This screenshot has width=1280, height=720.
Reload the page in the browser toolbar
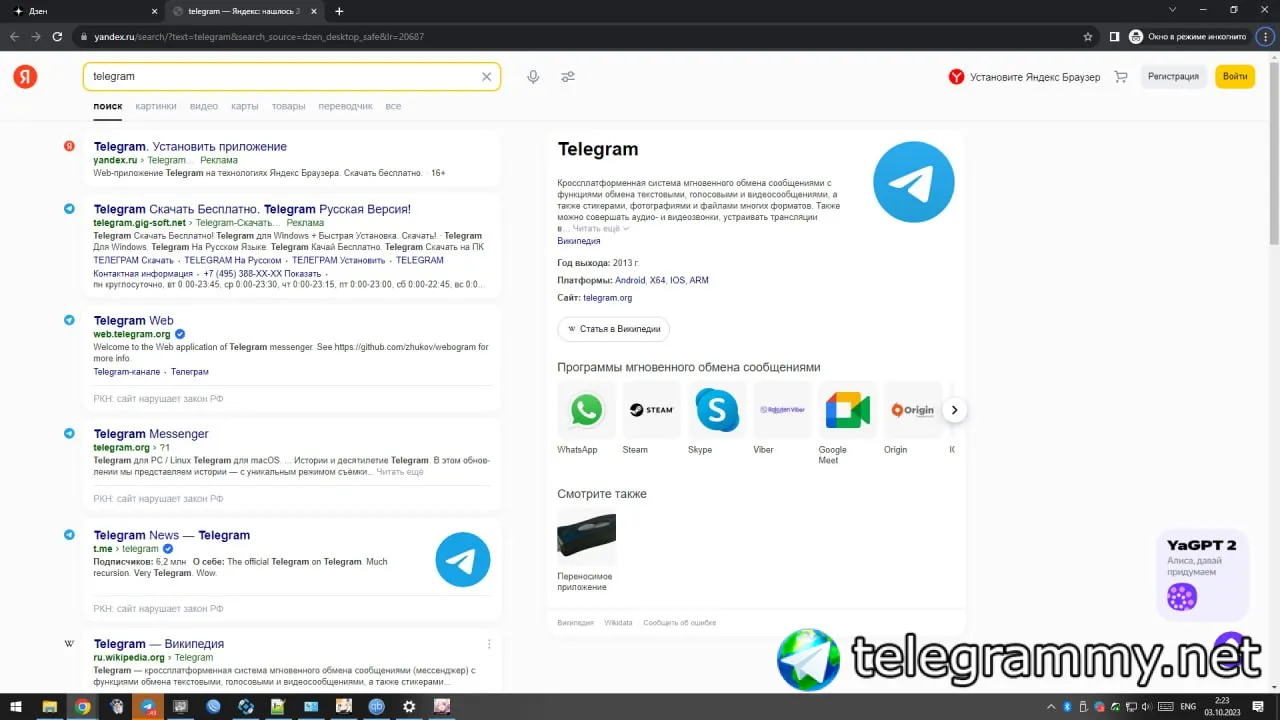[x=58, y=37]
